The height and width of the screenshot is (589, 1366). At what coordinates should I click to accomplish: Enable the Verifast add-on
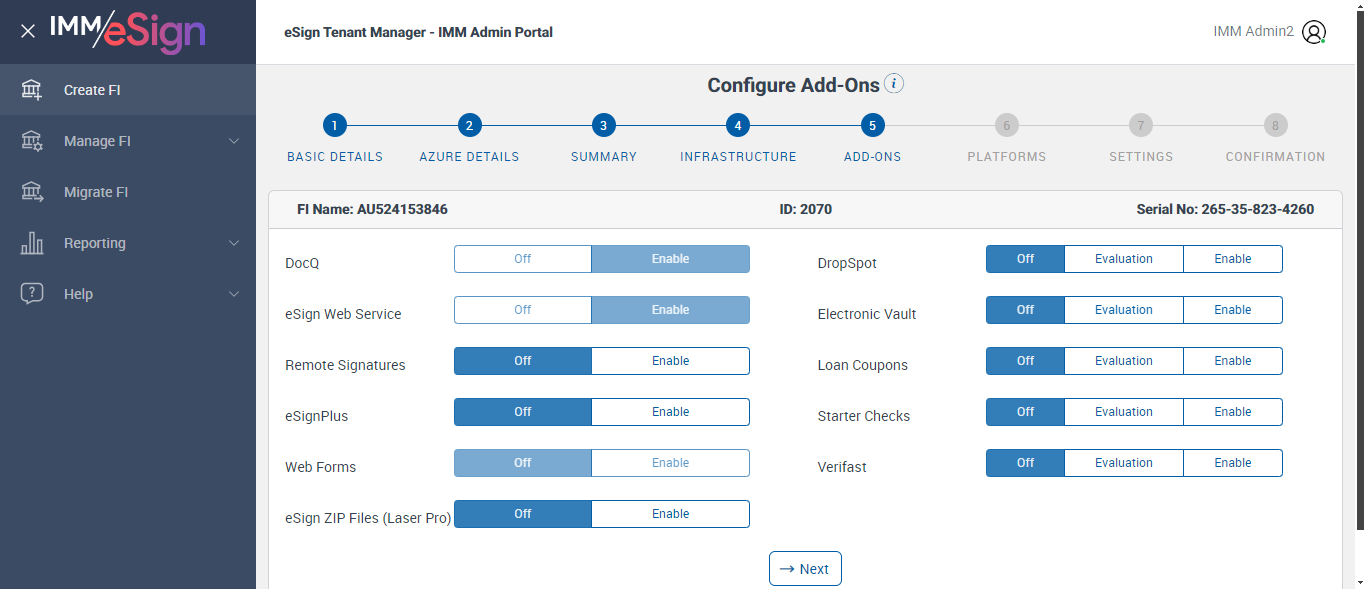(x=1232, y=463)
